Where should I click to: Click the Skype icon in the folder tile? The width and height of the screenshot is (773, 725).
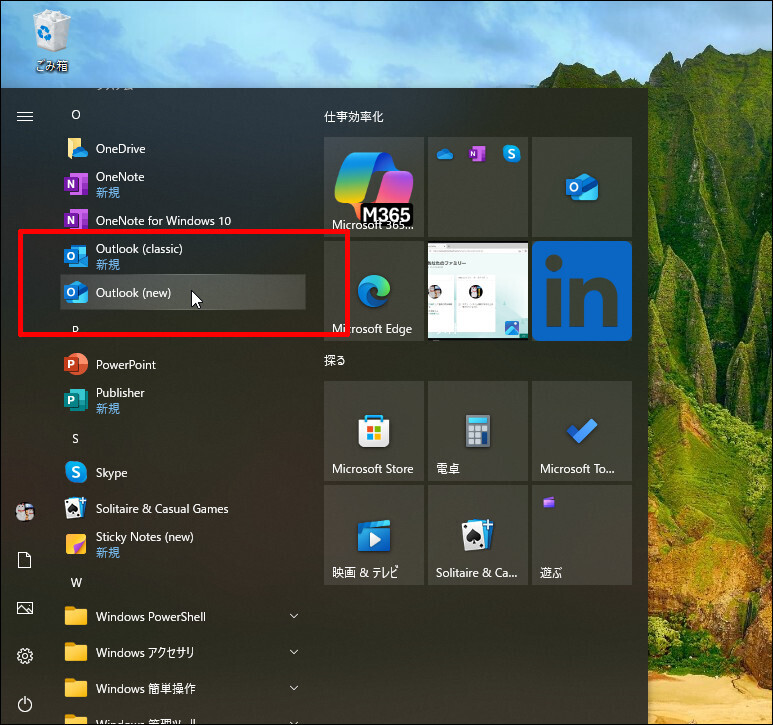point(512,154)
